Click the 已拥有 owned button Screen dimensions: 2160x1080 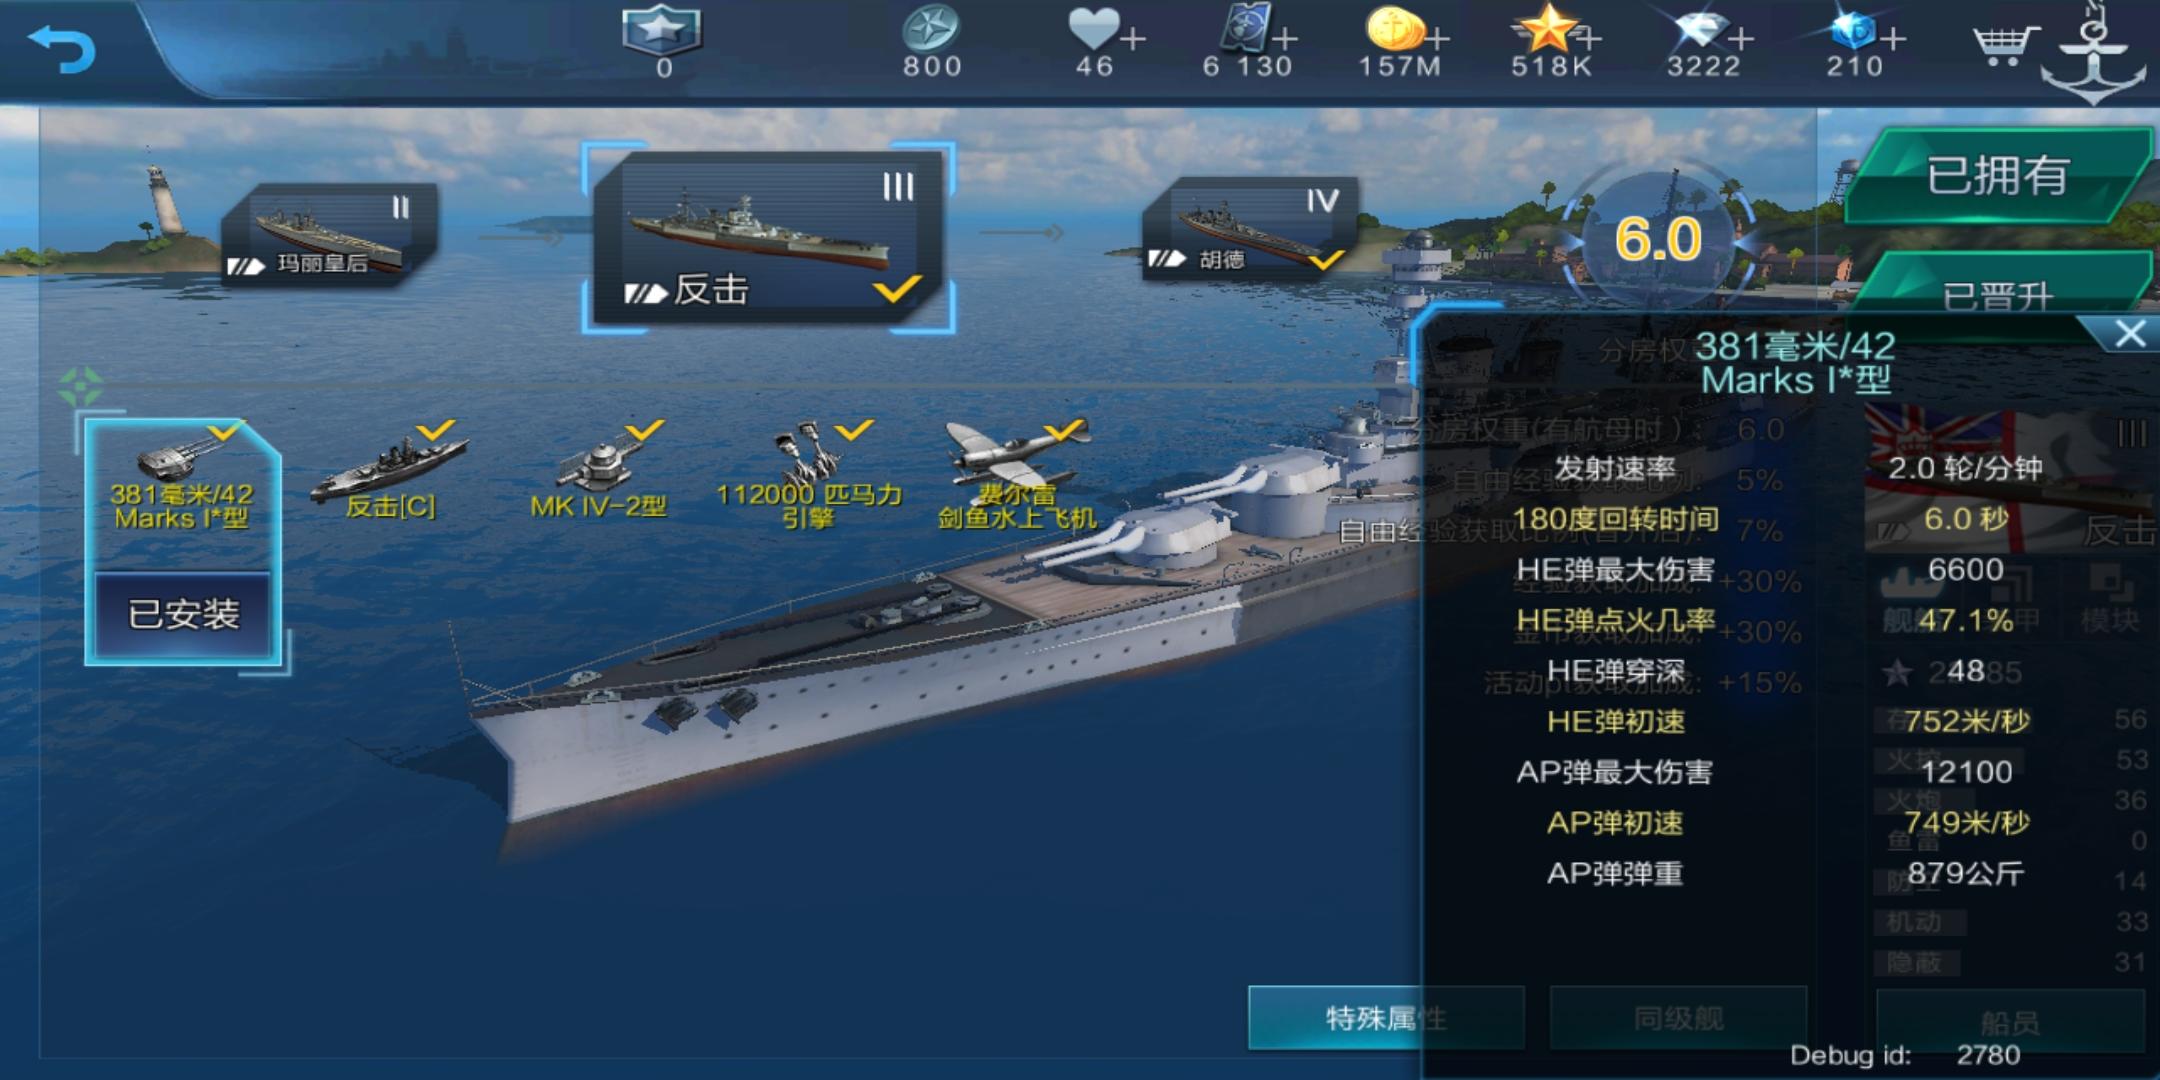pos(1998,176)
